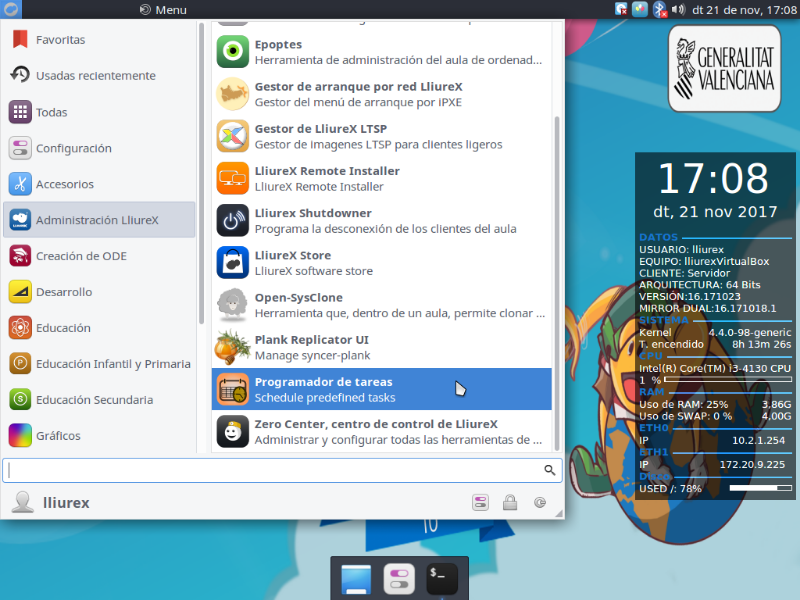Start LliureX Remote Installer
The image size is (800, 600).
pos(381,179)
